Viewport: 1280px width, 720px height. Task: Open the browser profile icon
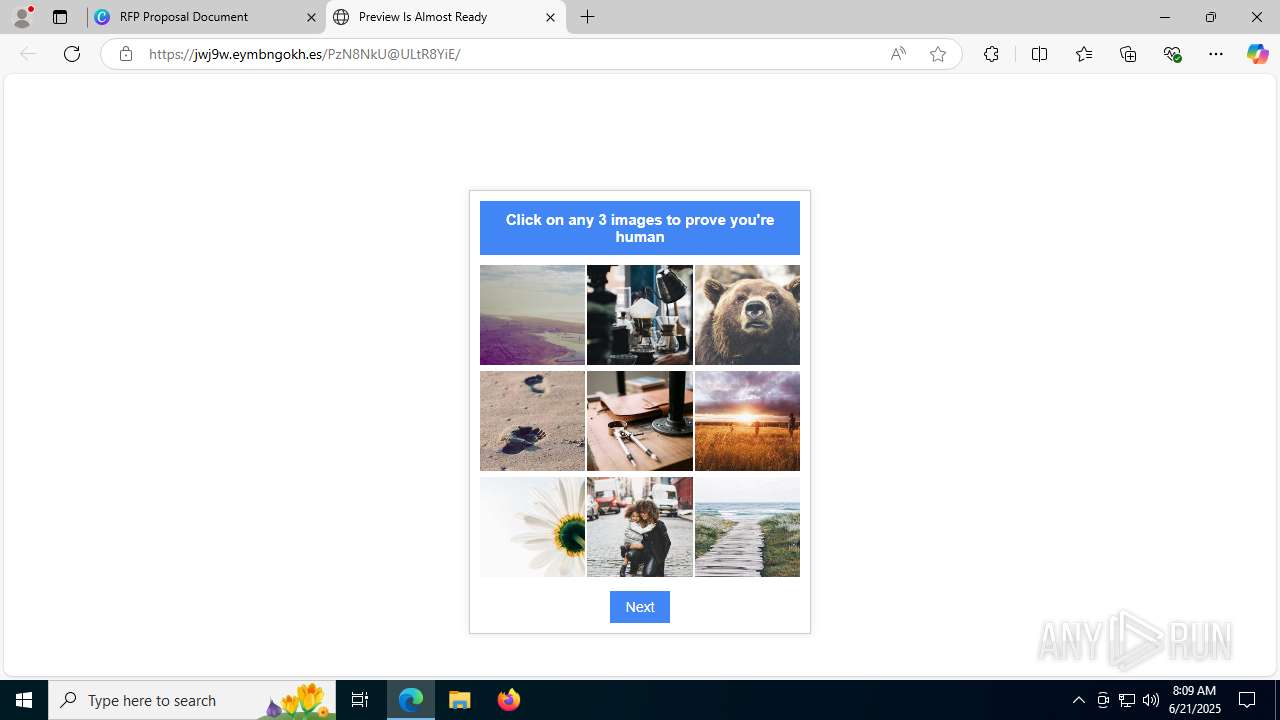pyautogui.click(x=22, y=17)
